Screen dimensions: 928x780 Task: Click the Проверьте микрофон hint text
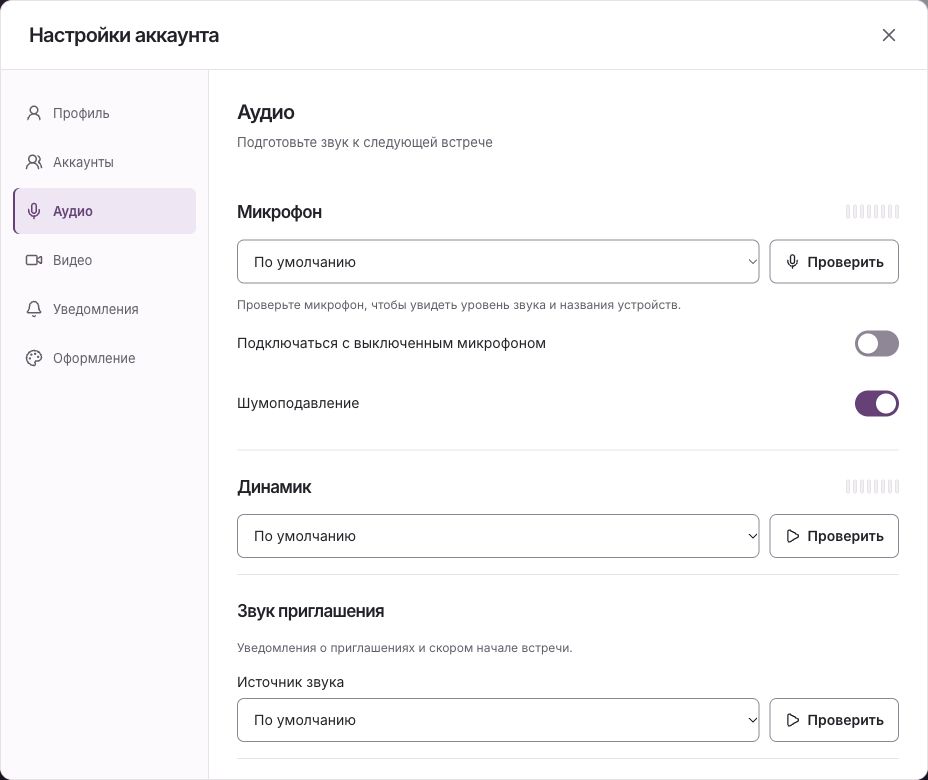point(459,305)
